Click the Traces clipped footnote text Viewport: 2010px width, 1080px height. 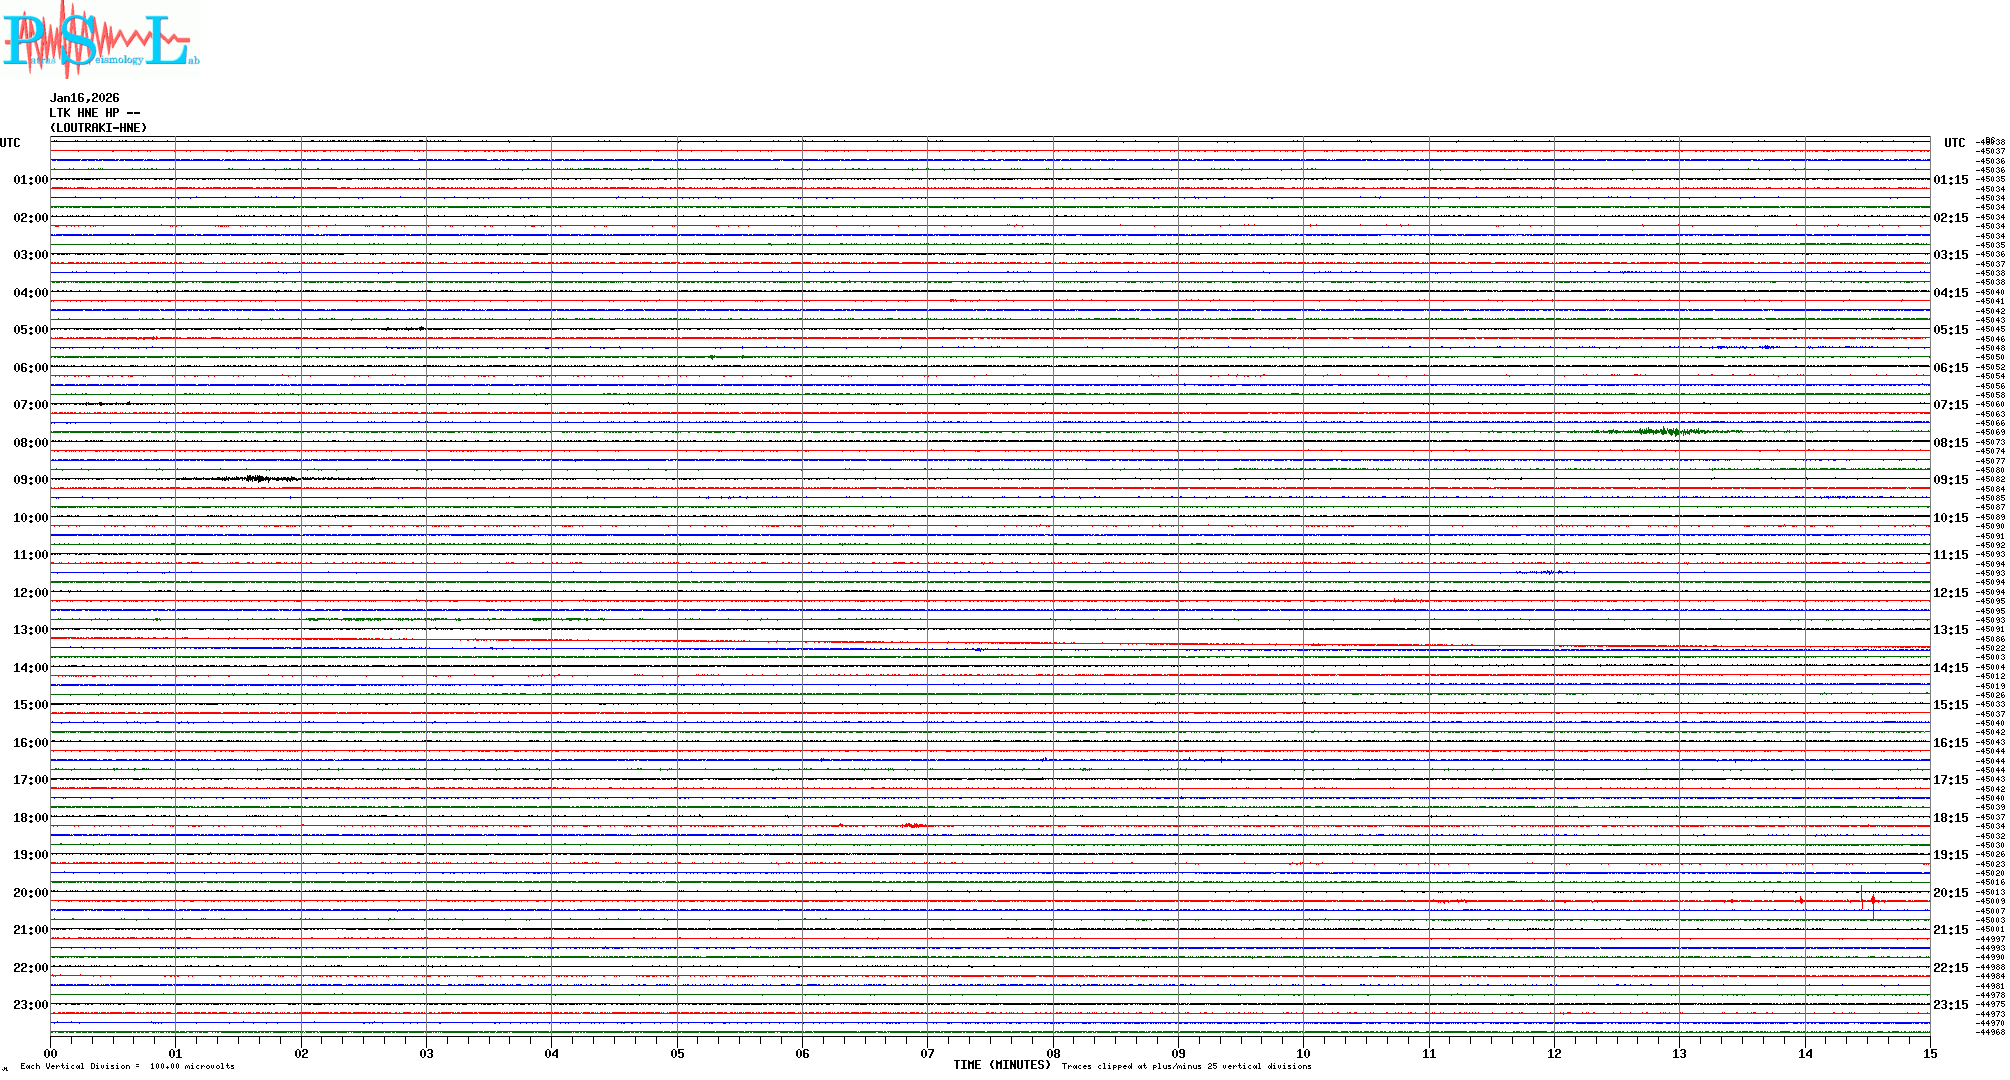[1186, 1066]
